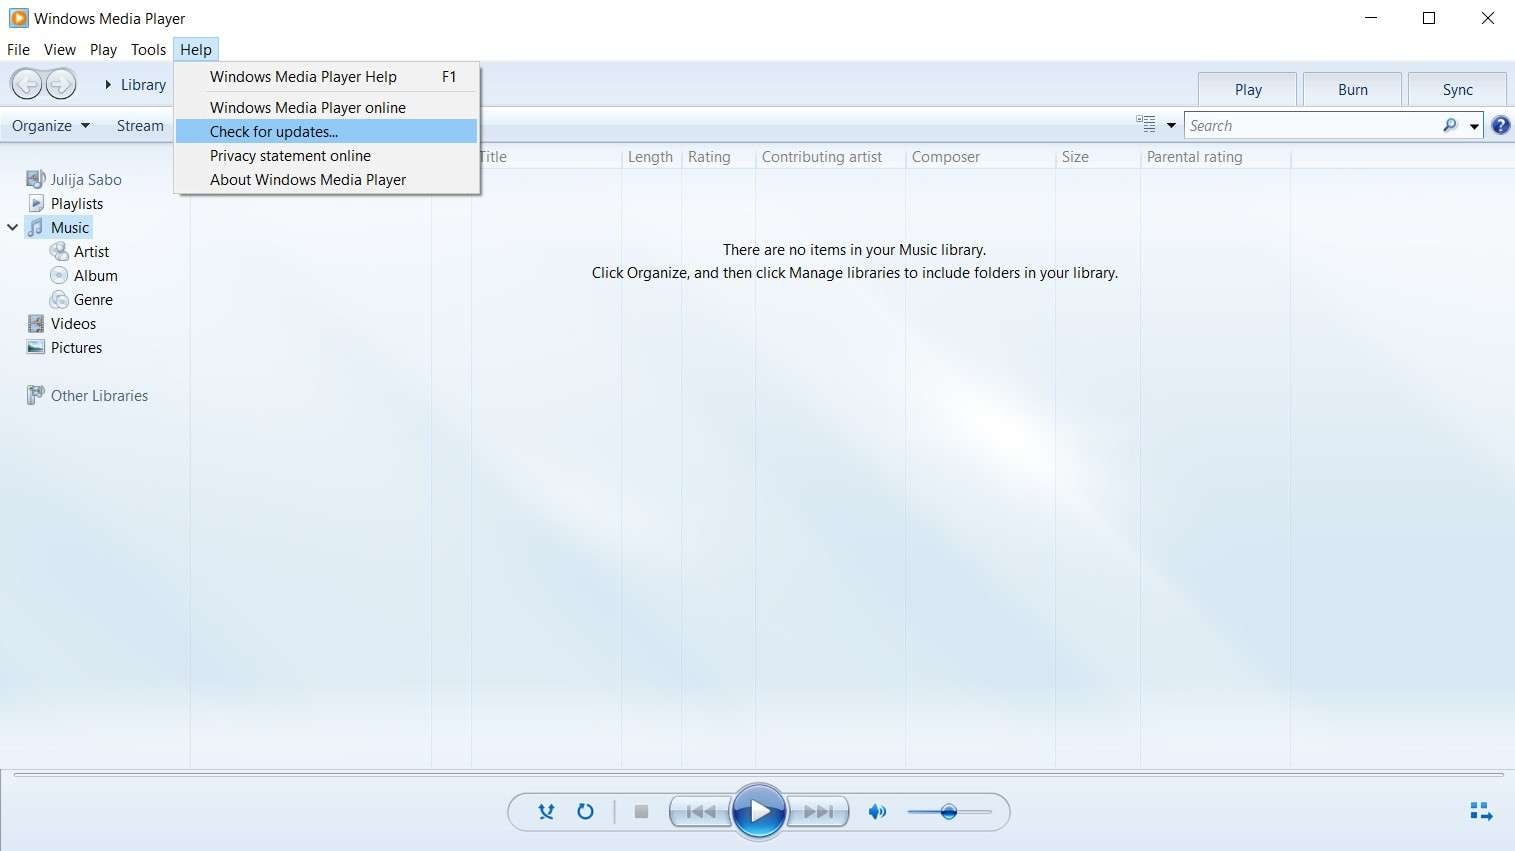Image resolution: width=1515 pixels, height=851 pixels.
Task: Click the Previous track button
Action: (x=700, y=812)
